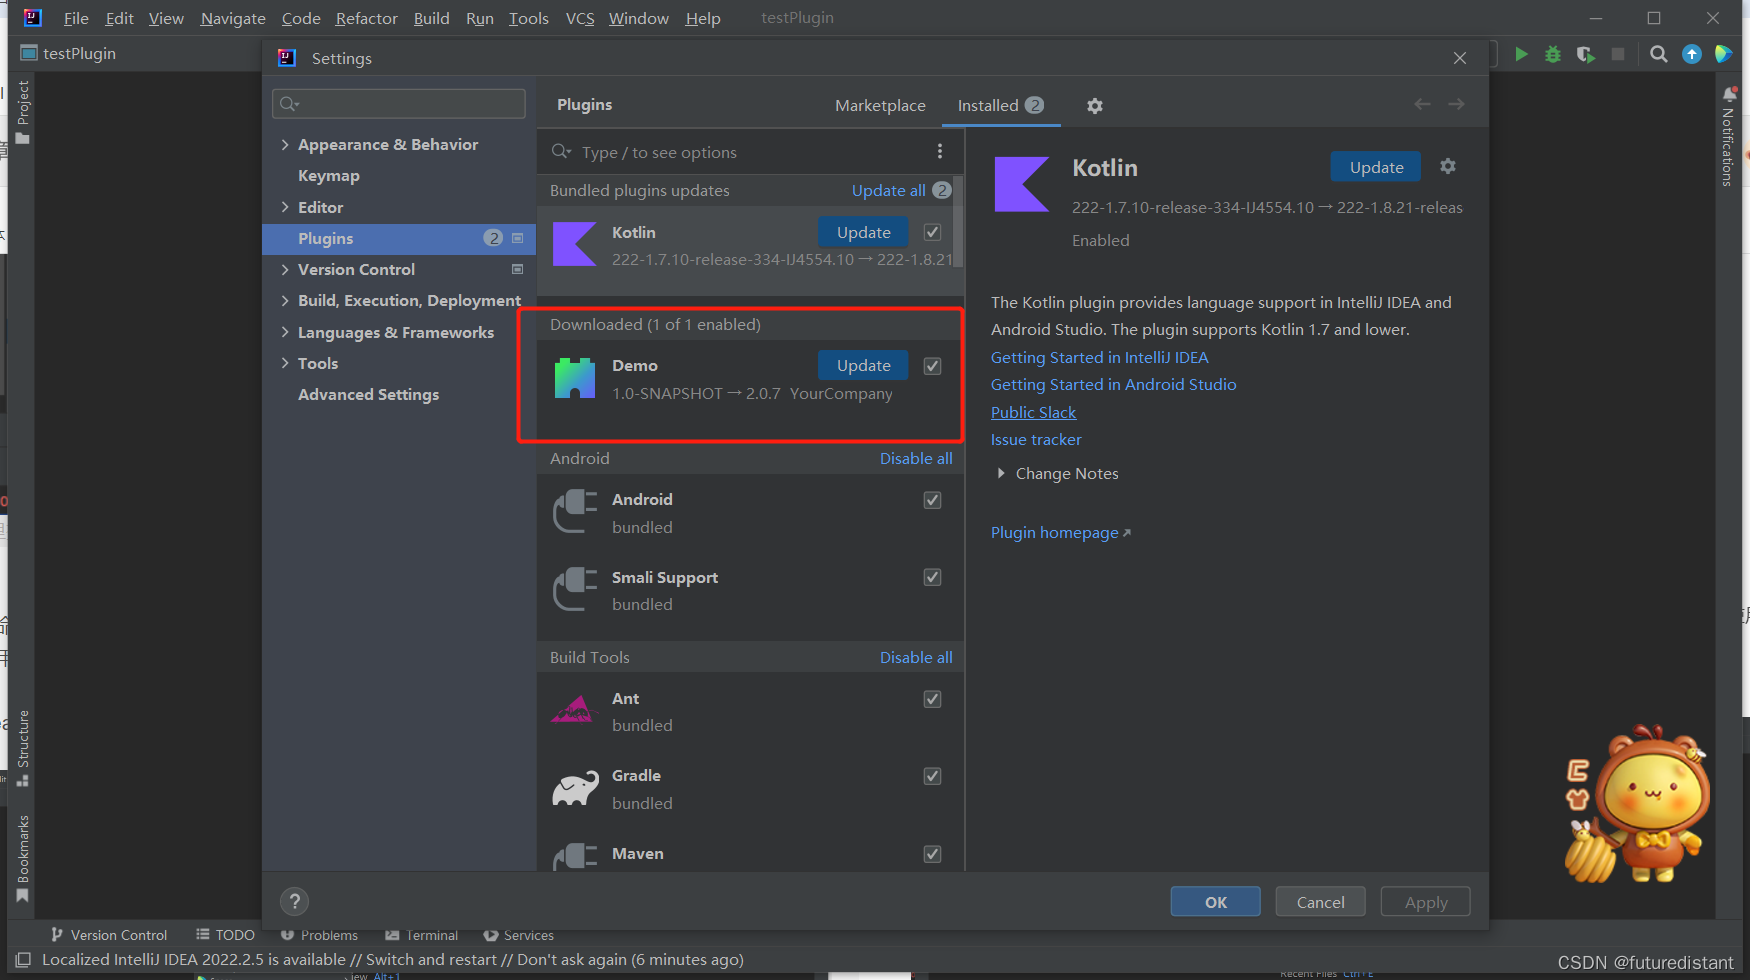Expand Languages & Frameworks node
This screenshot has width=1750, height=980.
tap(285, 332)
